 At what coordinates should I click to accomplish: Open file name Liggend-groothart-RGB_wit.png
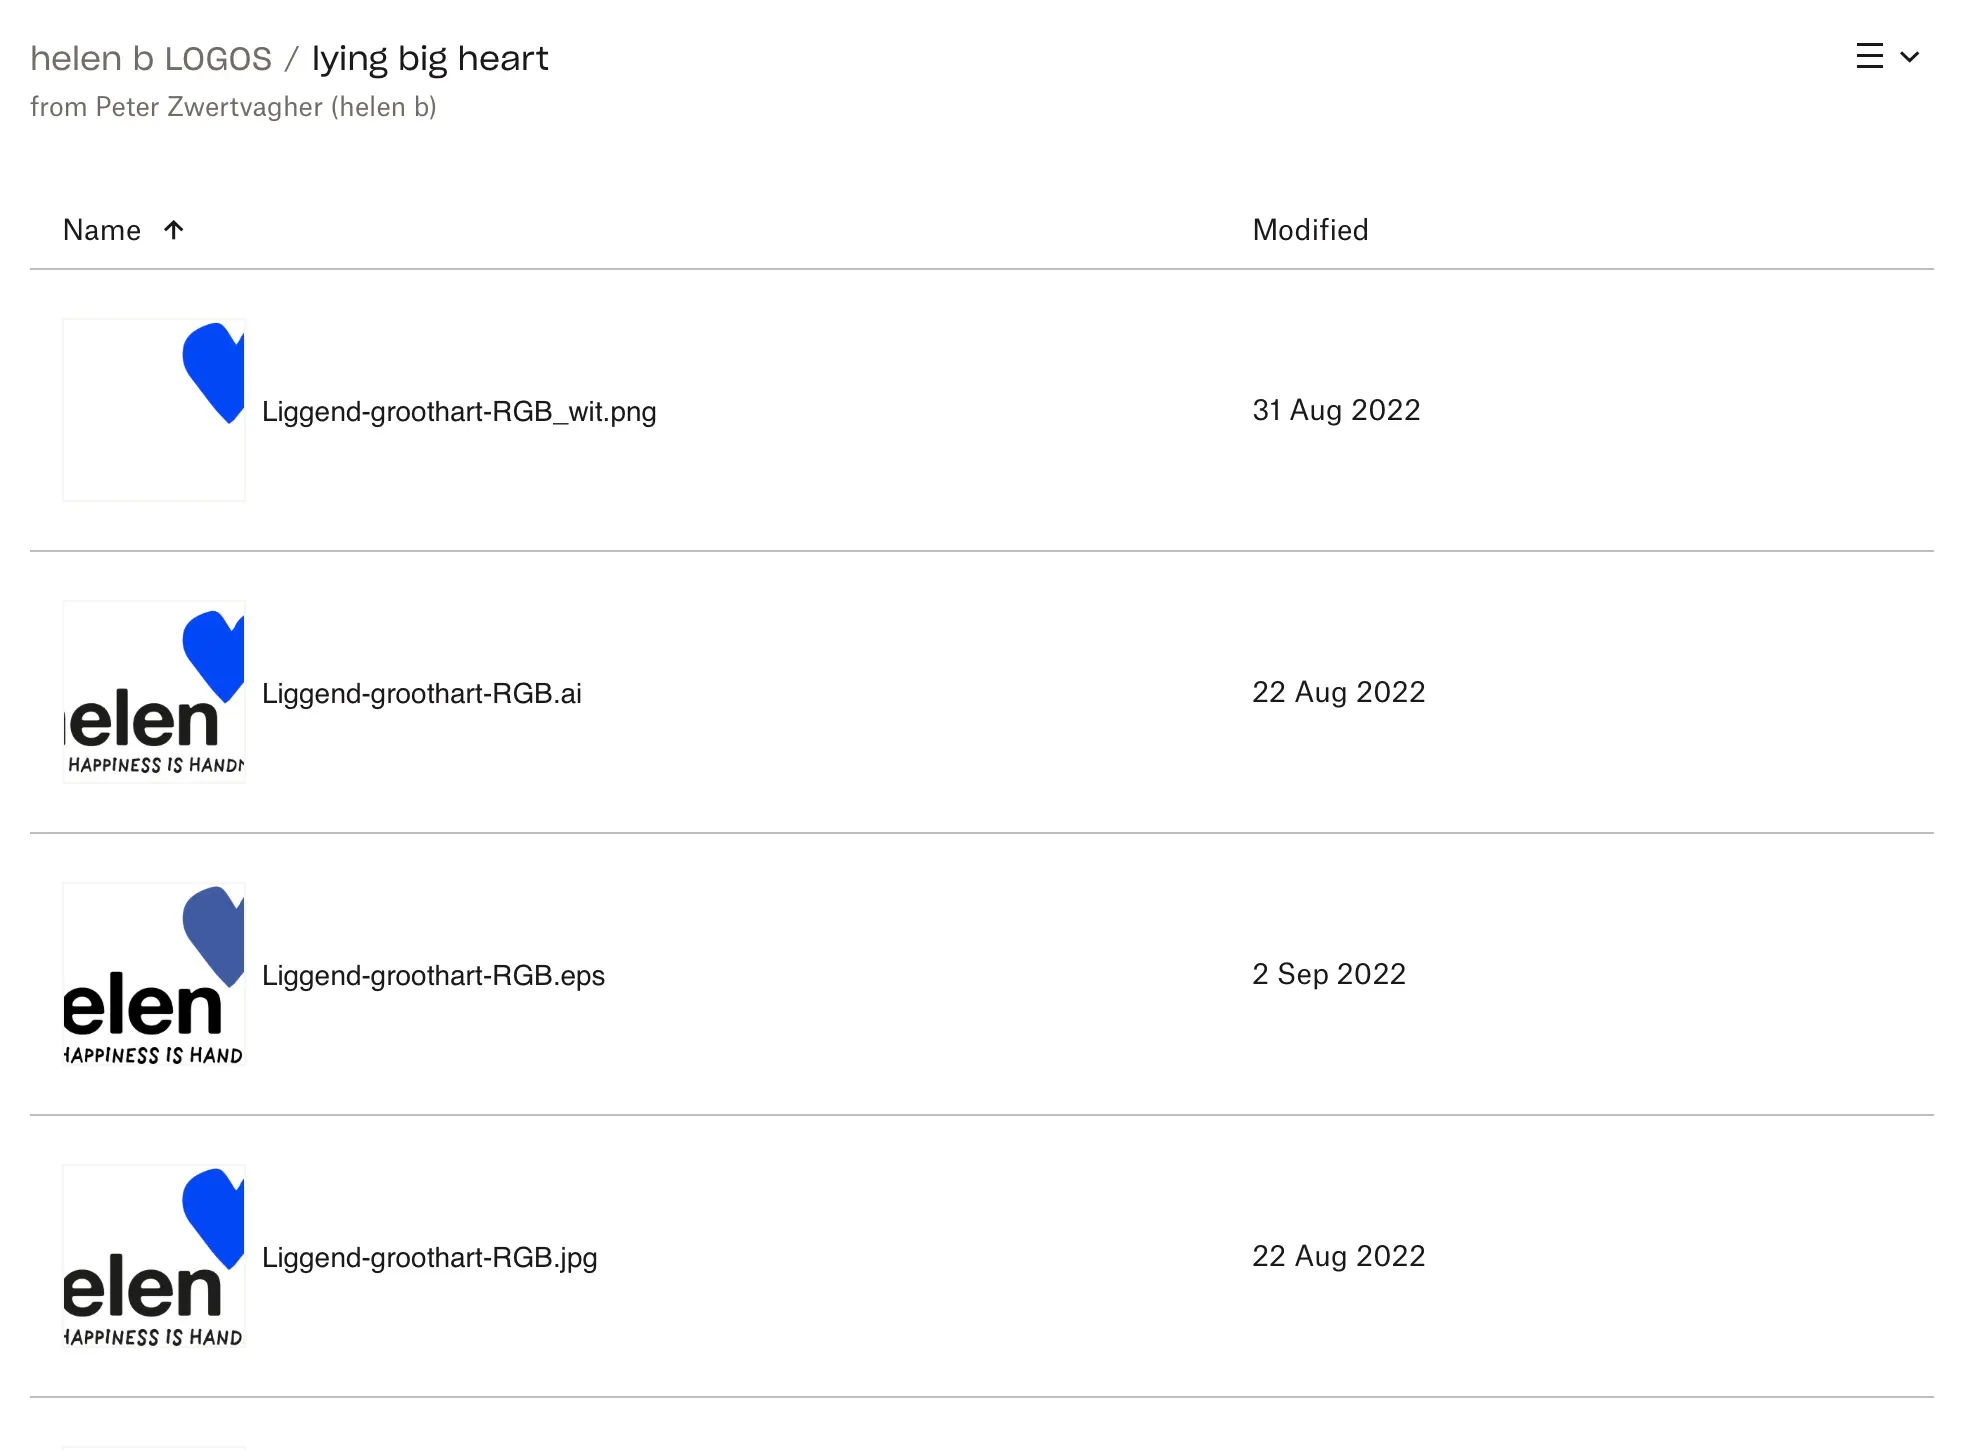click(459, 412)
